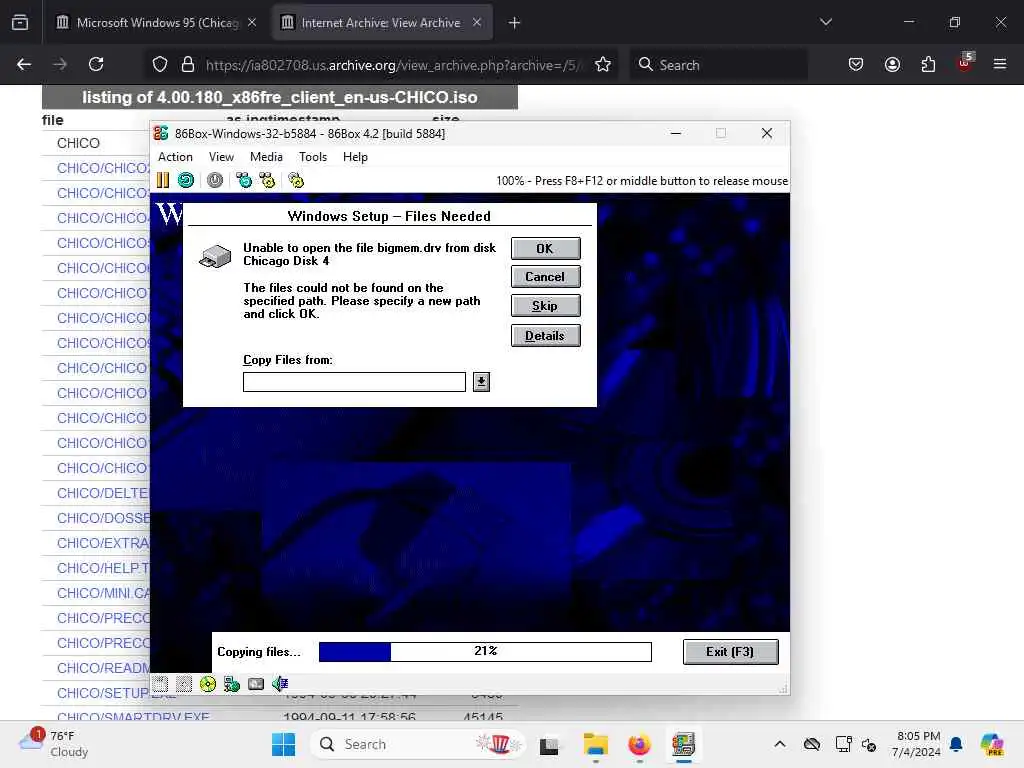Click the Details button
1024x768 pixels.
pos(545,336)
